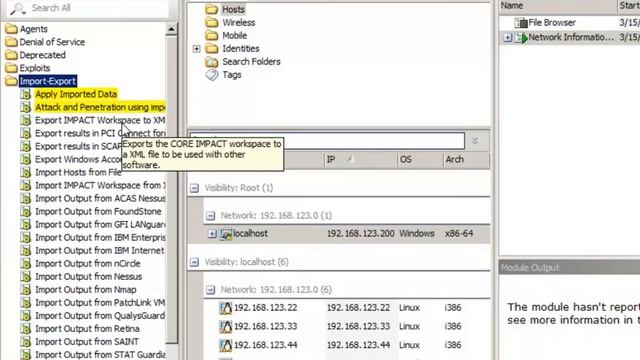Sort hosts by OS column

click(x=420, y=160)
